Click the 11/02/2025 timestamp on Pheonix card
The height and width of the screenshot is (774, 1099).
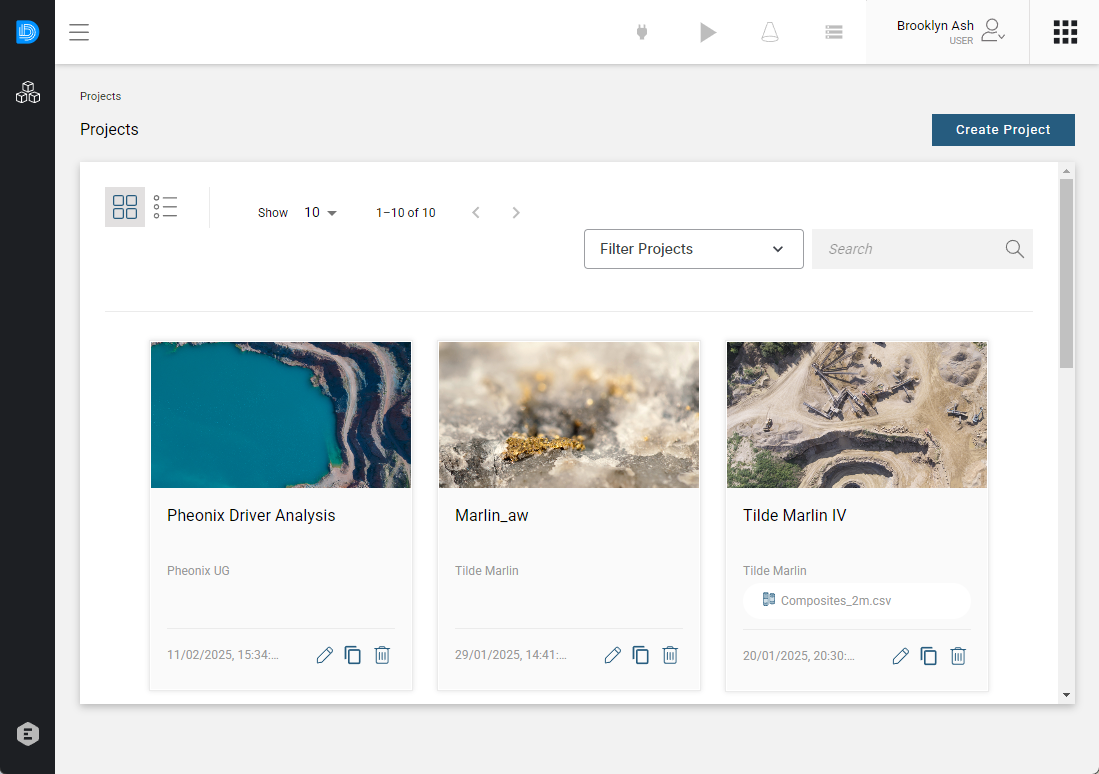point(223,655)
